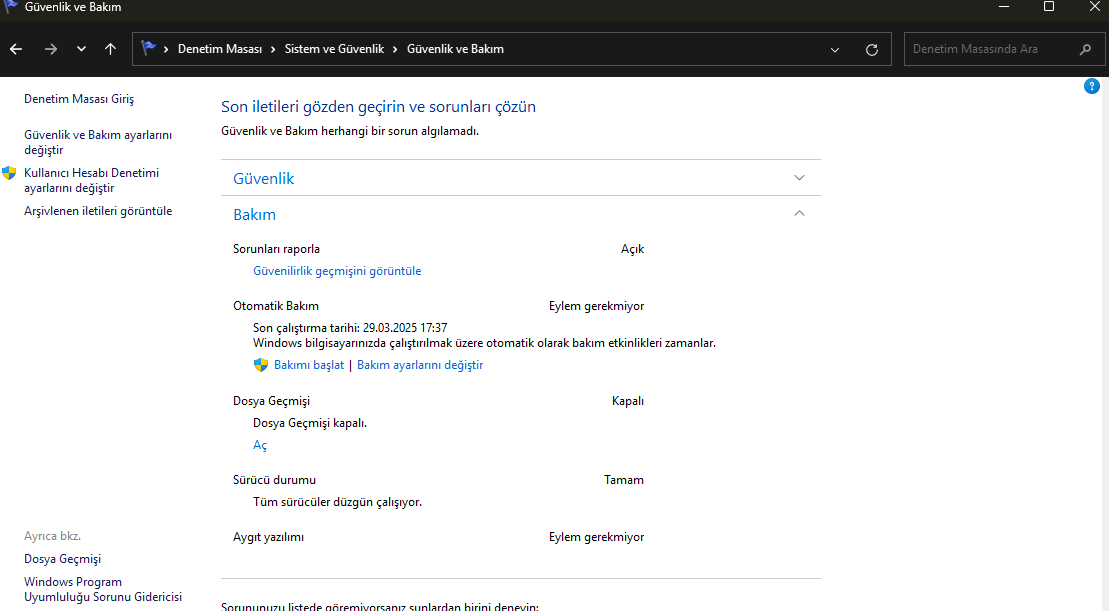Open recent locations dropdown chevron
This screenshot has height=611, width=1109.
(x=81, y=49)
